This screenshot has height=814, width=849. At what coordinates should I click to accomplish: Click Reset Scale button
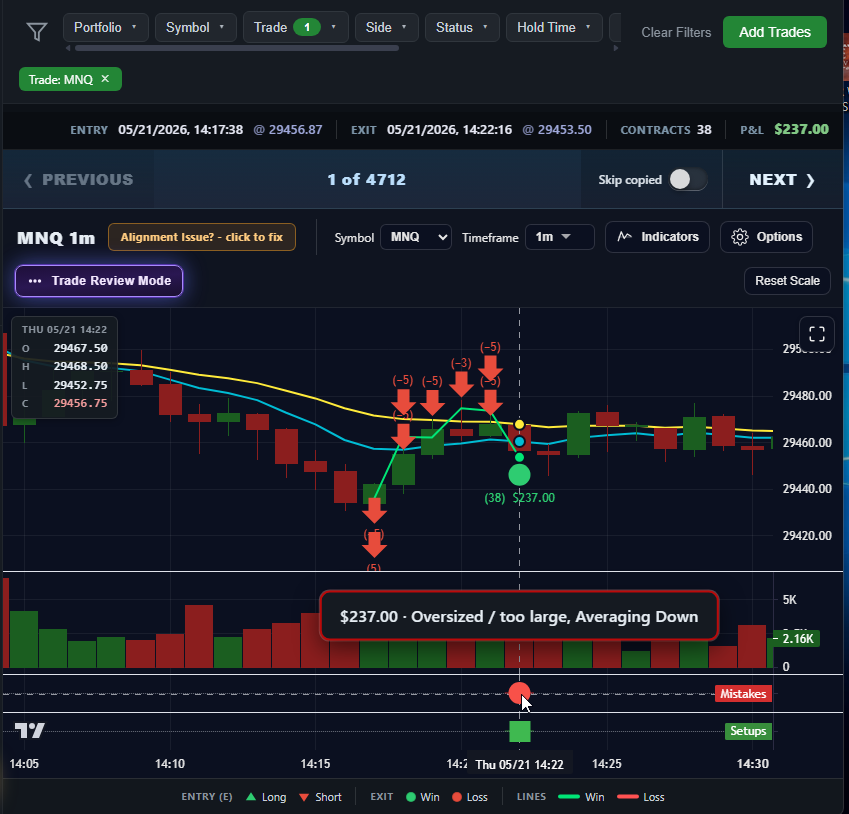point(787,281)
